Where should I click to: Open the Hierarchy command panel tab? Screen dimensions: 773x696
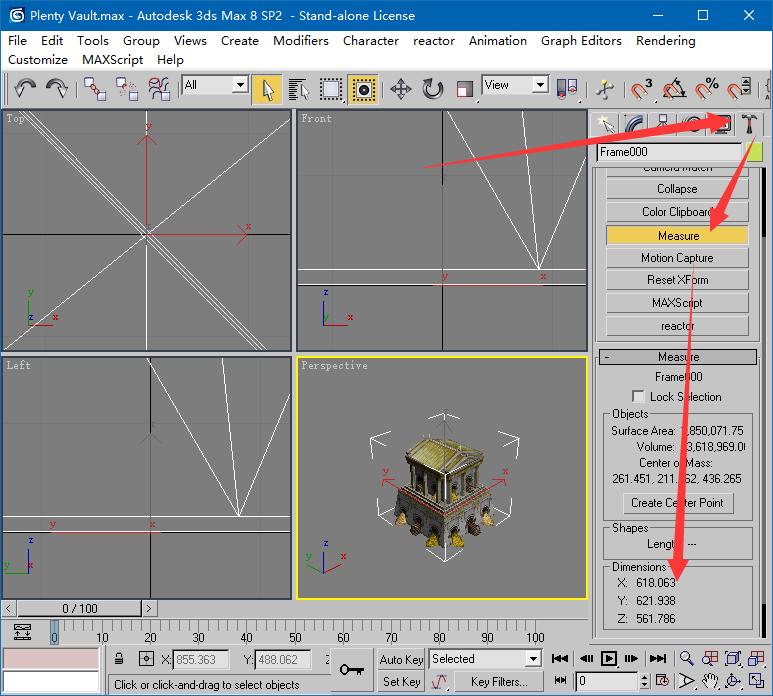click(663, 124)
